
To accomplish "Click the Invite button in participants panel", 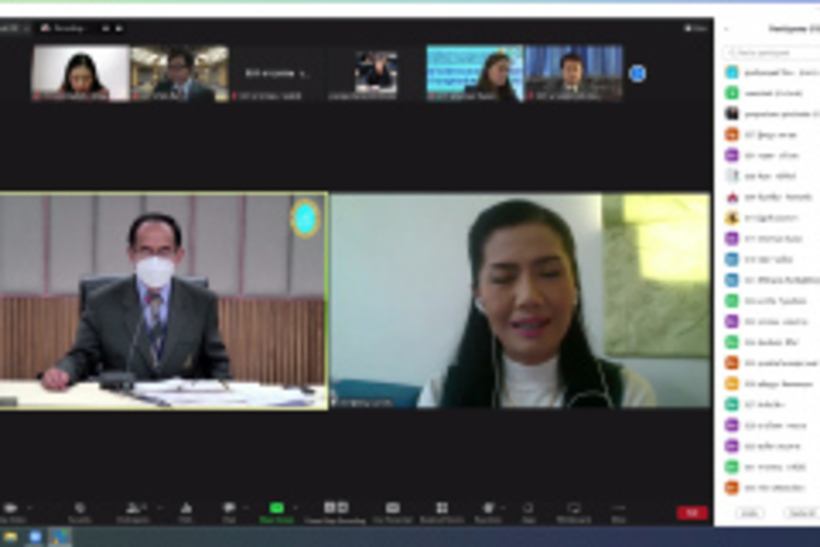I will [749, 514].
